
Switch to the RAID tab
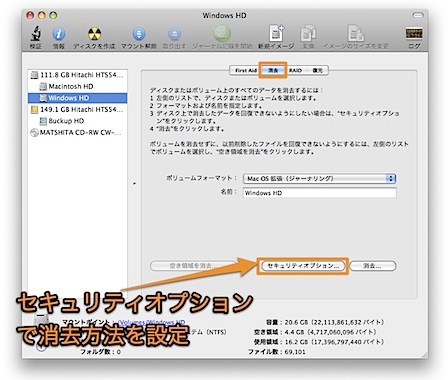point(295,70)
